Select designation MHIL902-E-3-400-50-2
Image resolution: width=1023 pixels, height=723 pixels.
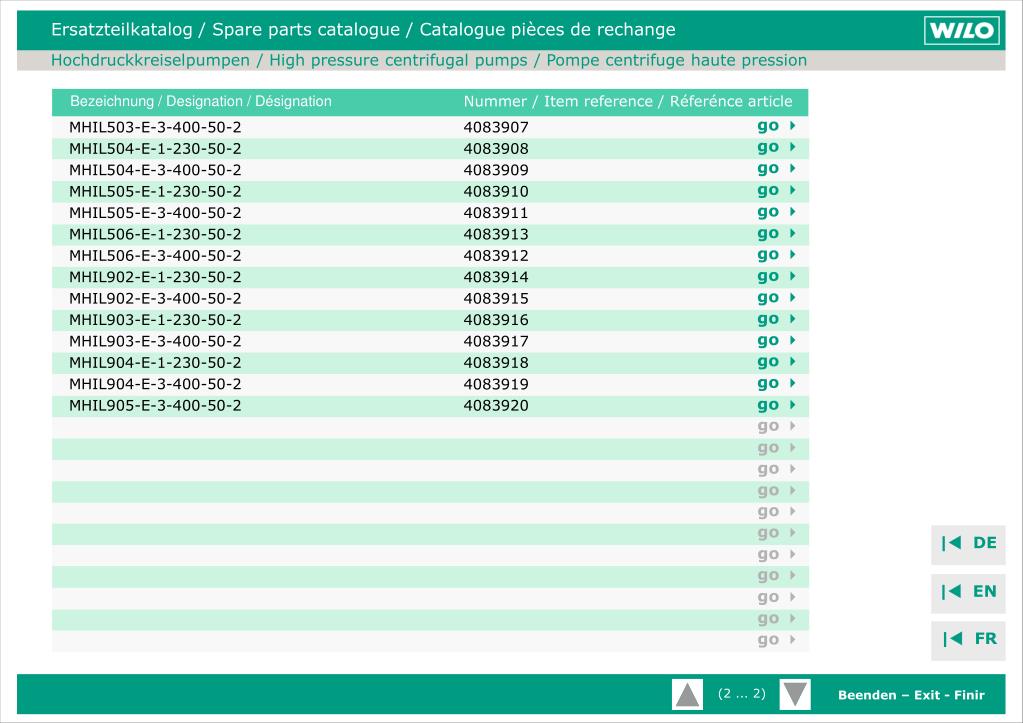[155, 299]
